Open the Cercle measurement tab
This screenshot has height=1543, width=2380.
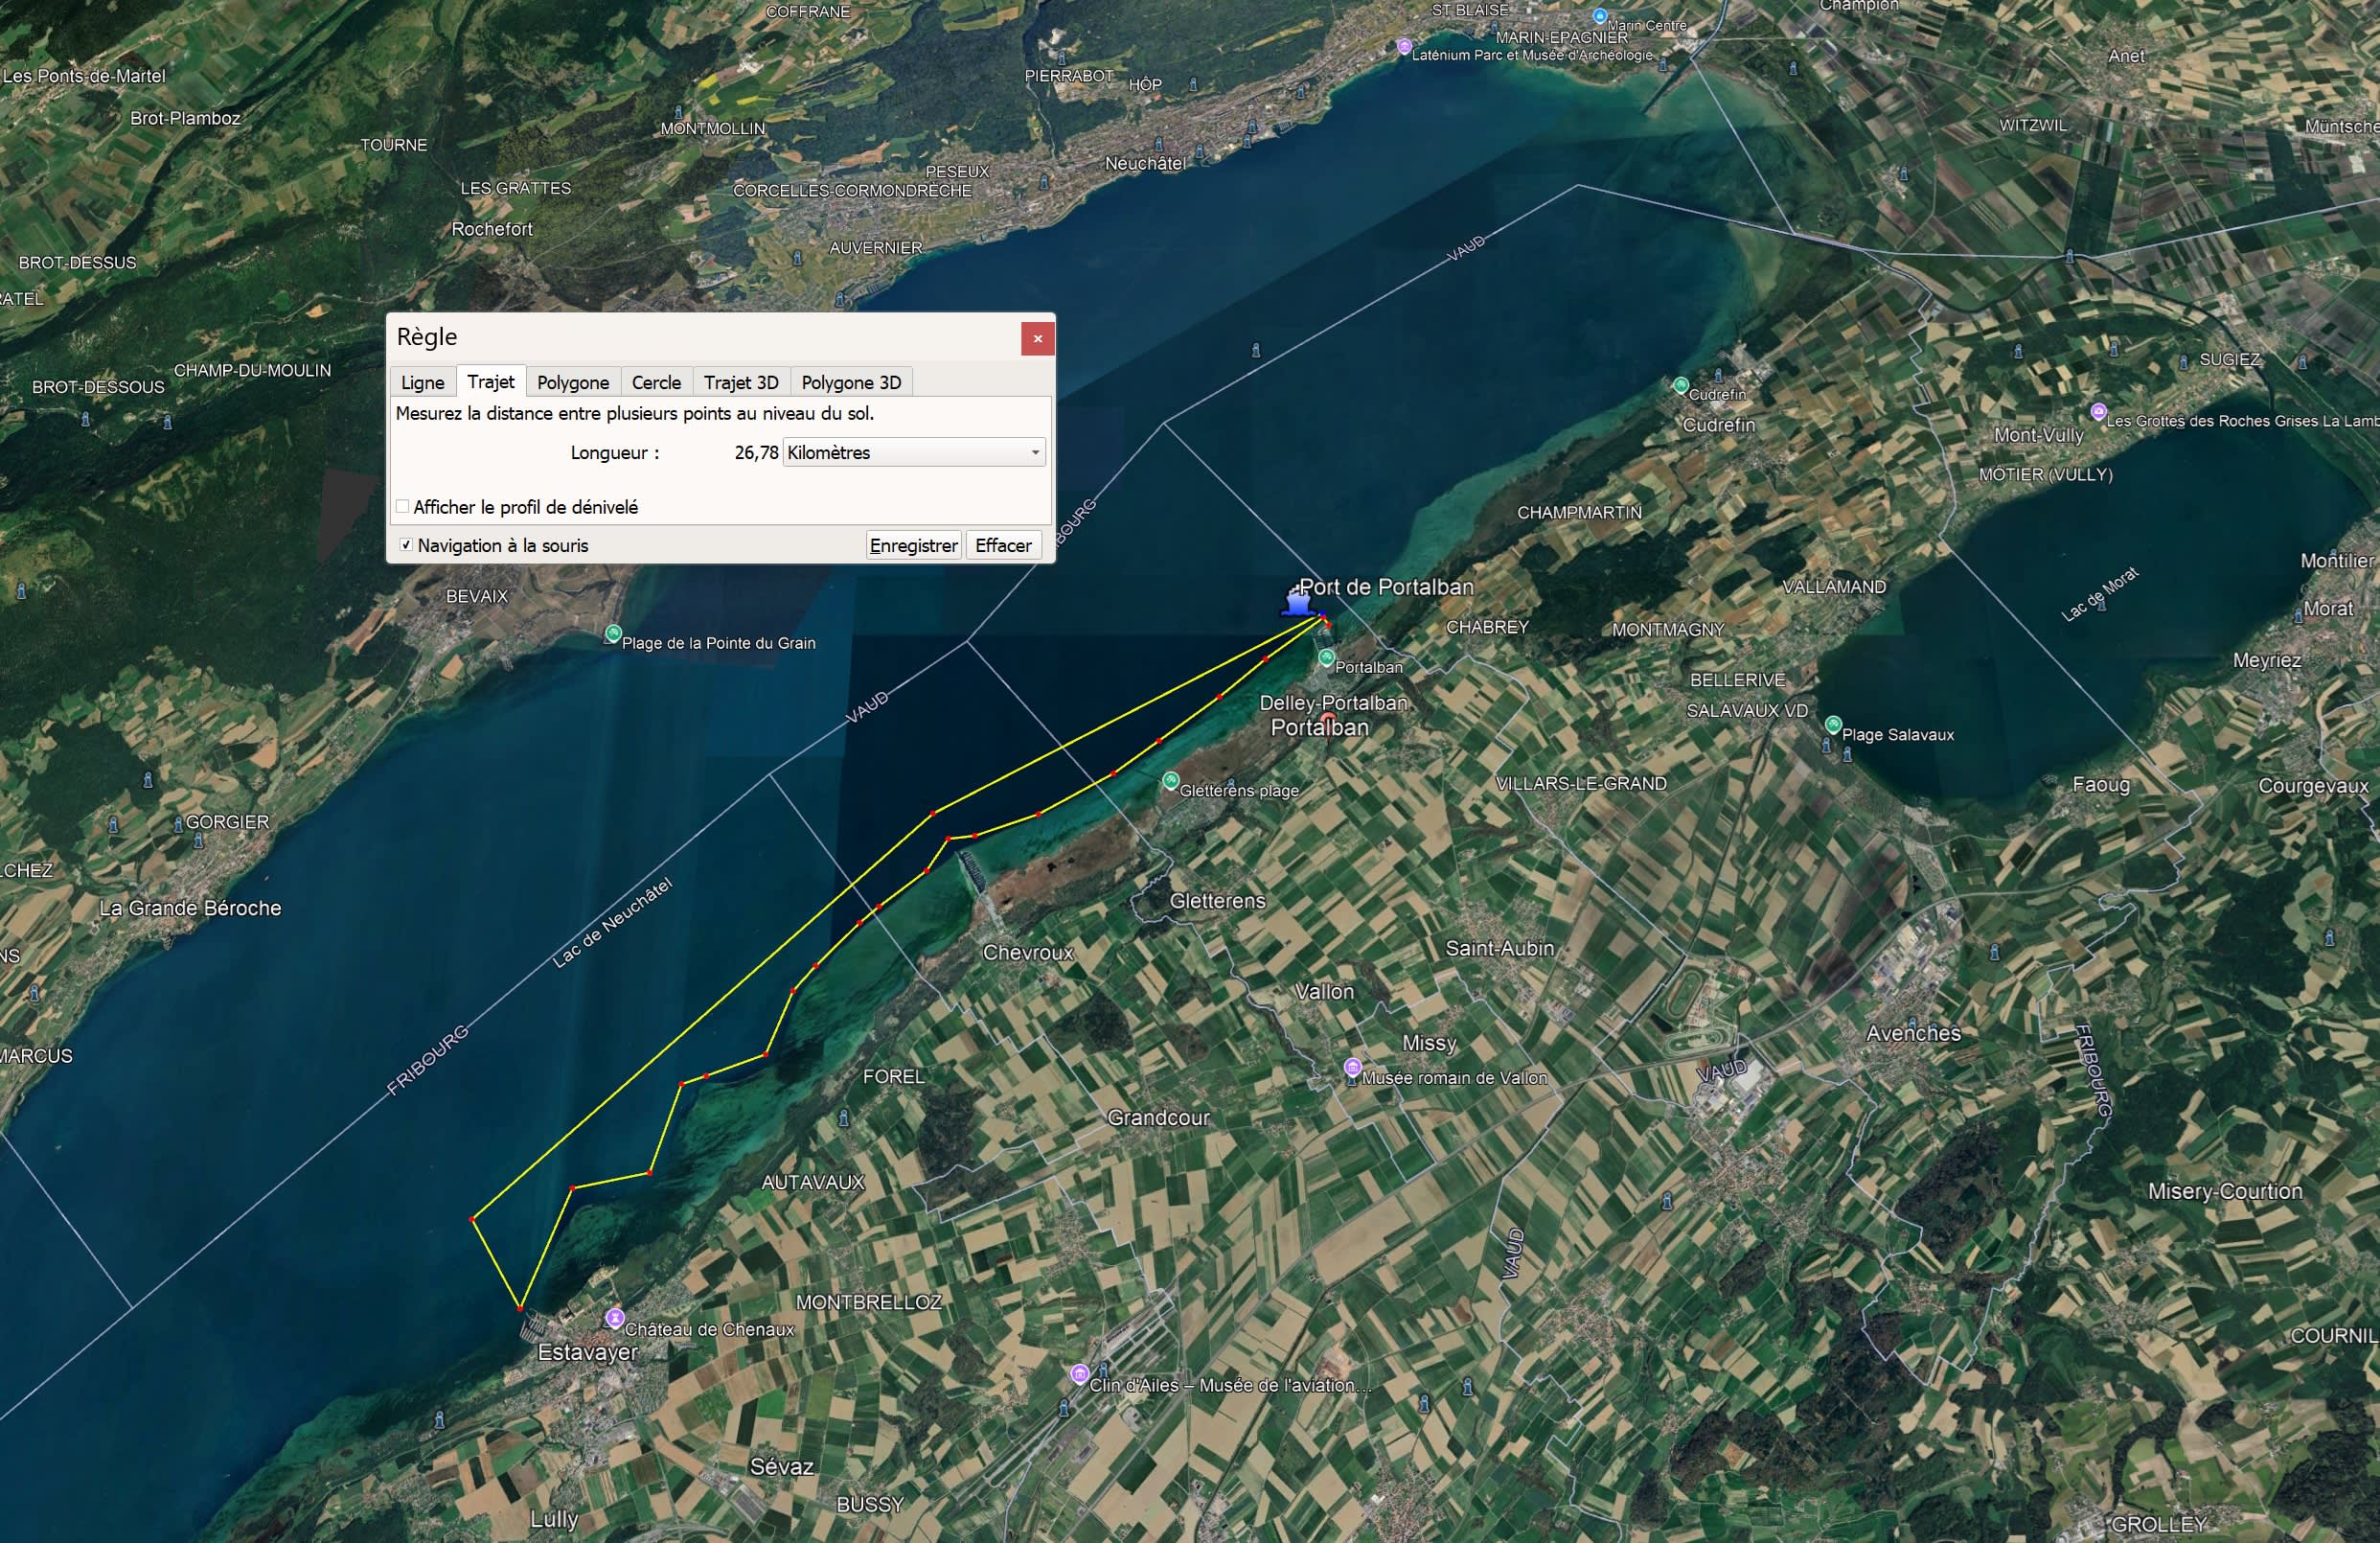[x=656, y=382]
